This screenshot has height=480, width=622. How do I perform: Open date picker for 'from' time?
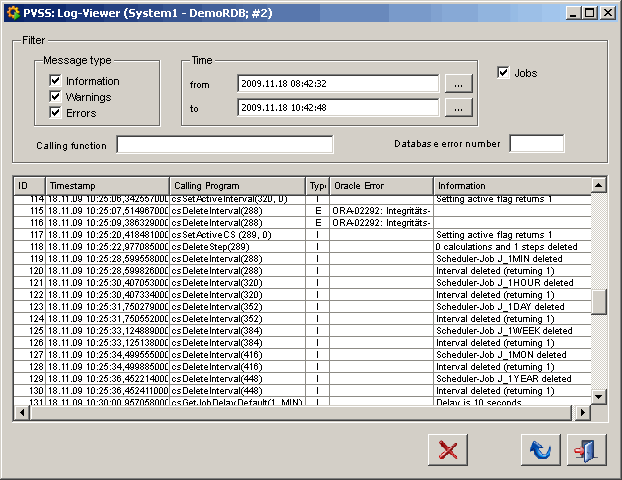(x=457, y=84)
